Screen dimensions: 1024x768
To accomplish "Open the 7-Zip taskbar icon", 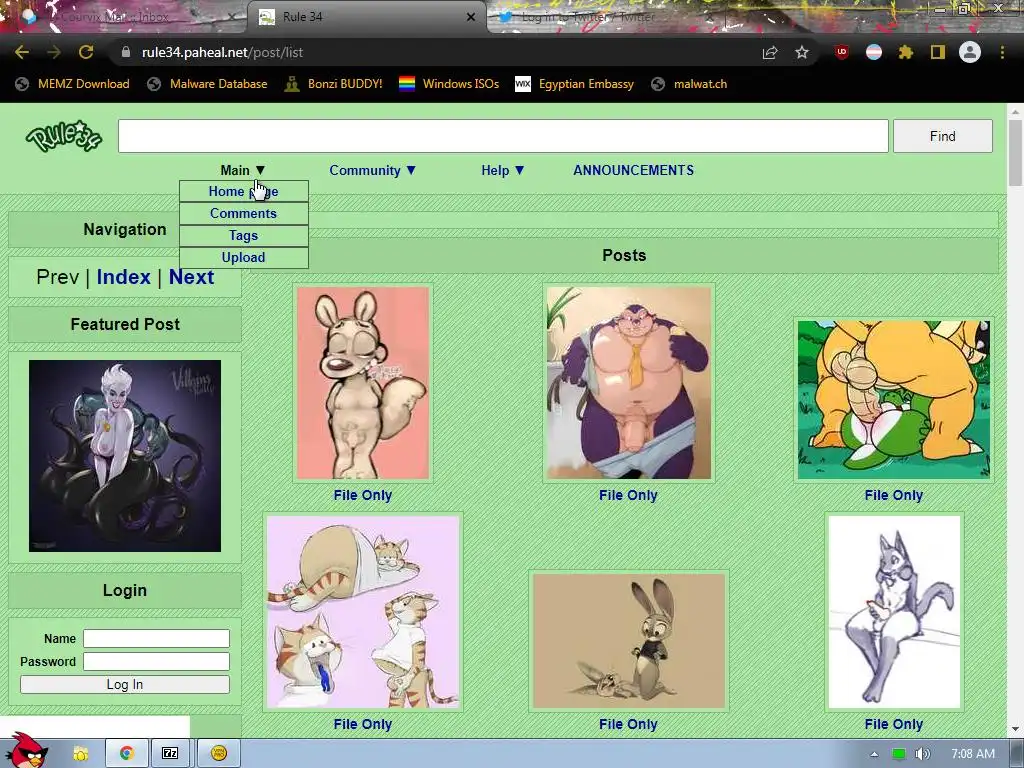I will coord(170,754).
